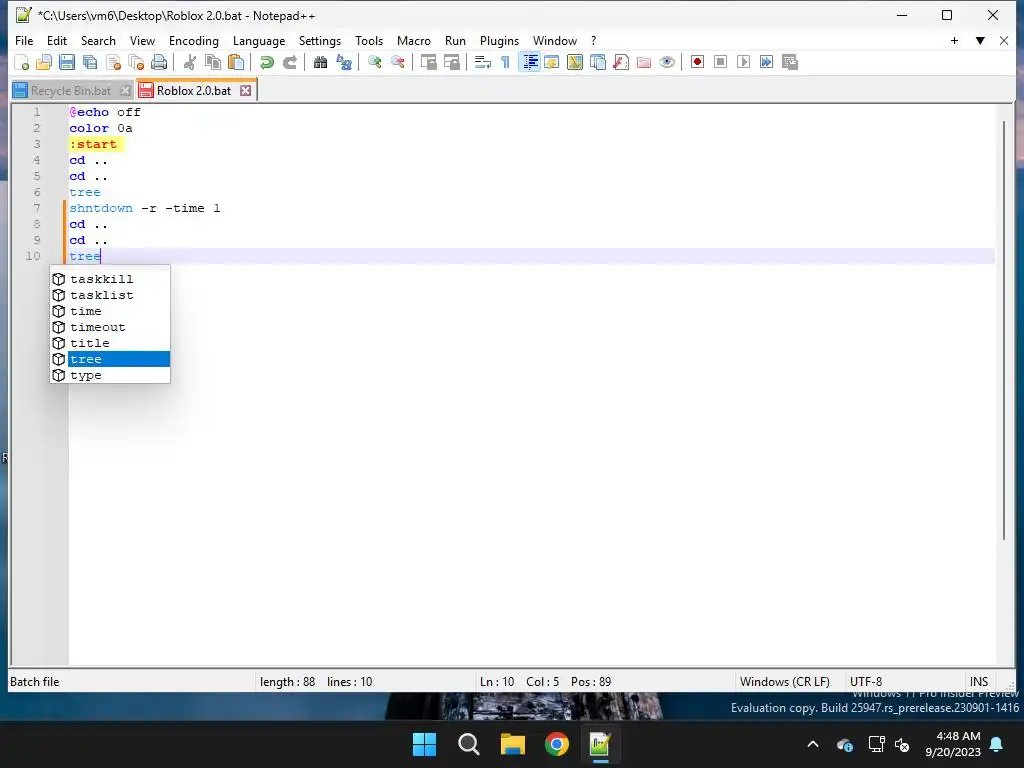Viewport: 1024px width, 768px height.
Task: Open the Search menu
Action: (98, 40)
